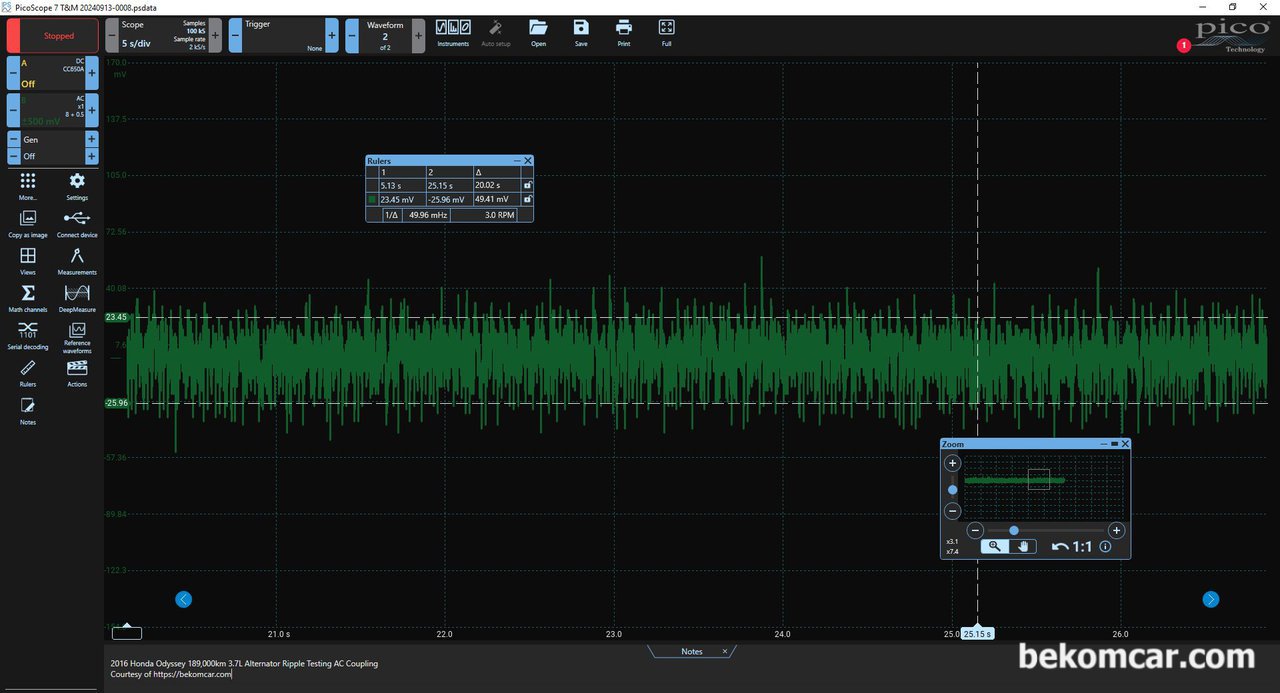Click the red notification badge near Pico logo
The width and height of the screenshot is (1280, 693).
point(1184,45)
